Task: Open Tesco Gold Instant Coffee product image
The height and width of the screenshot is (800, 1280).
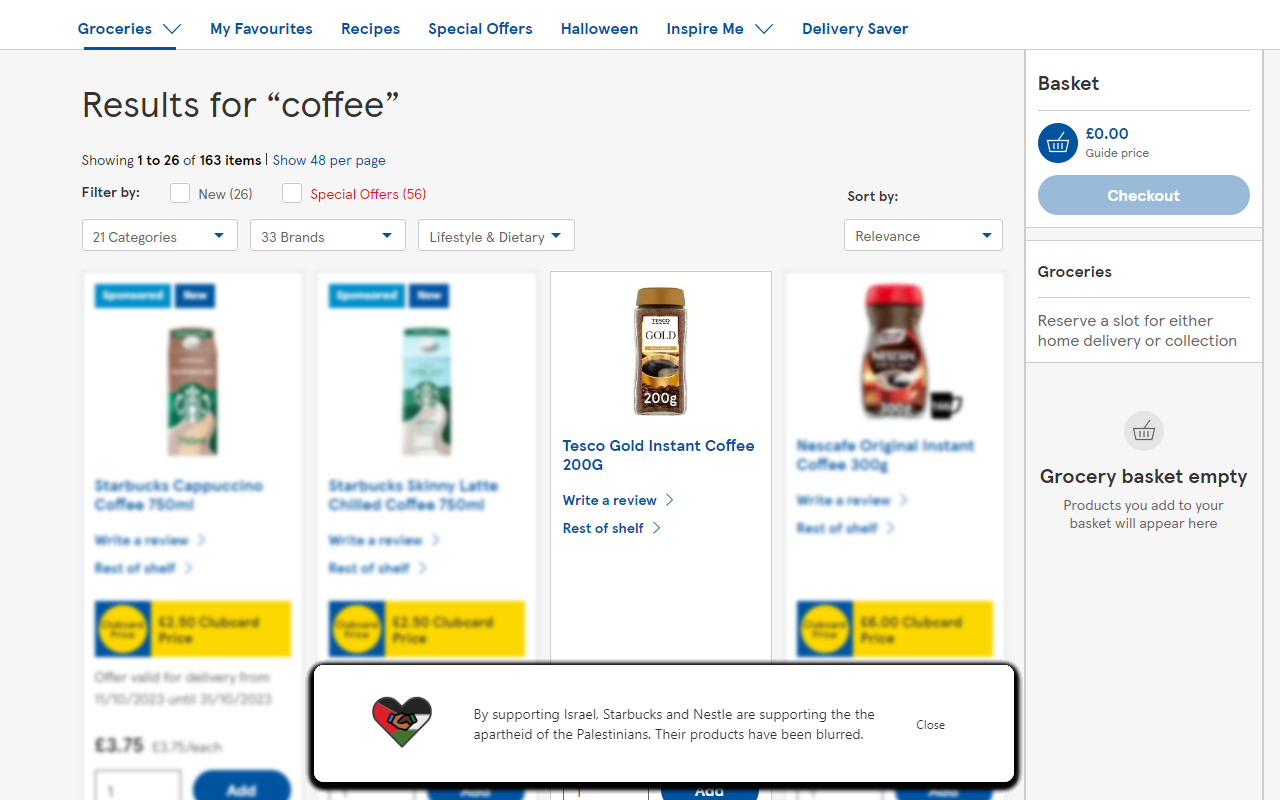Action: click(660, 351)
